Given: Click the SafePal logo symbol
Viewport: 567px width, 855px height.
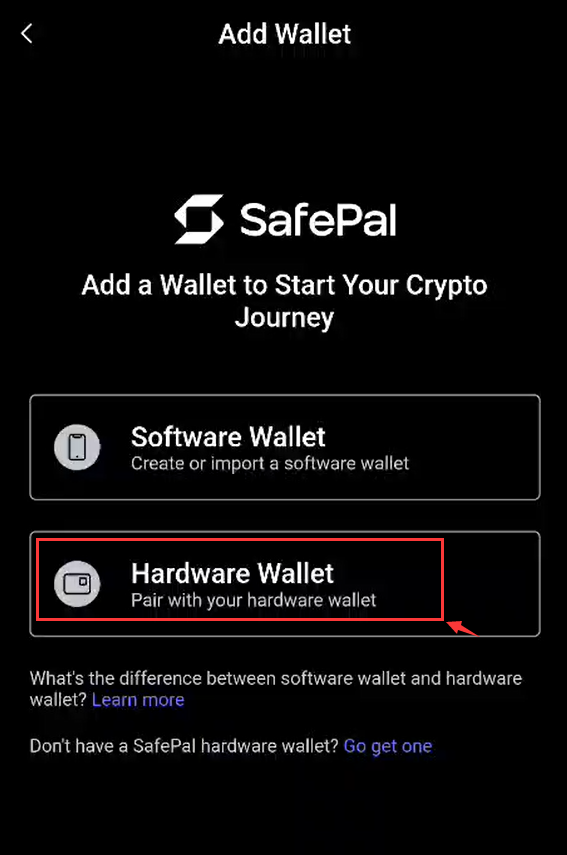Looking at the screenshot, I should [x=198, y=219].
